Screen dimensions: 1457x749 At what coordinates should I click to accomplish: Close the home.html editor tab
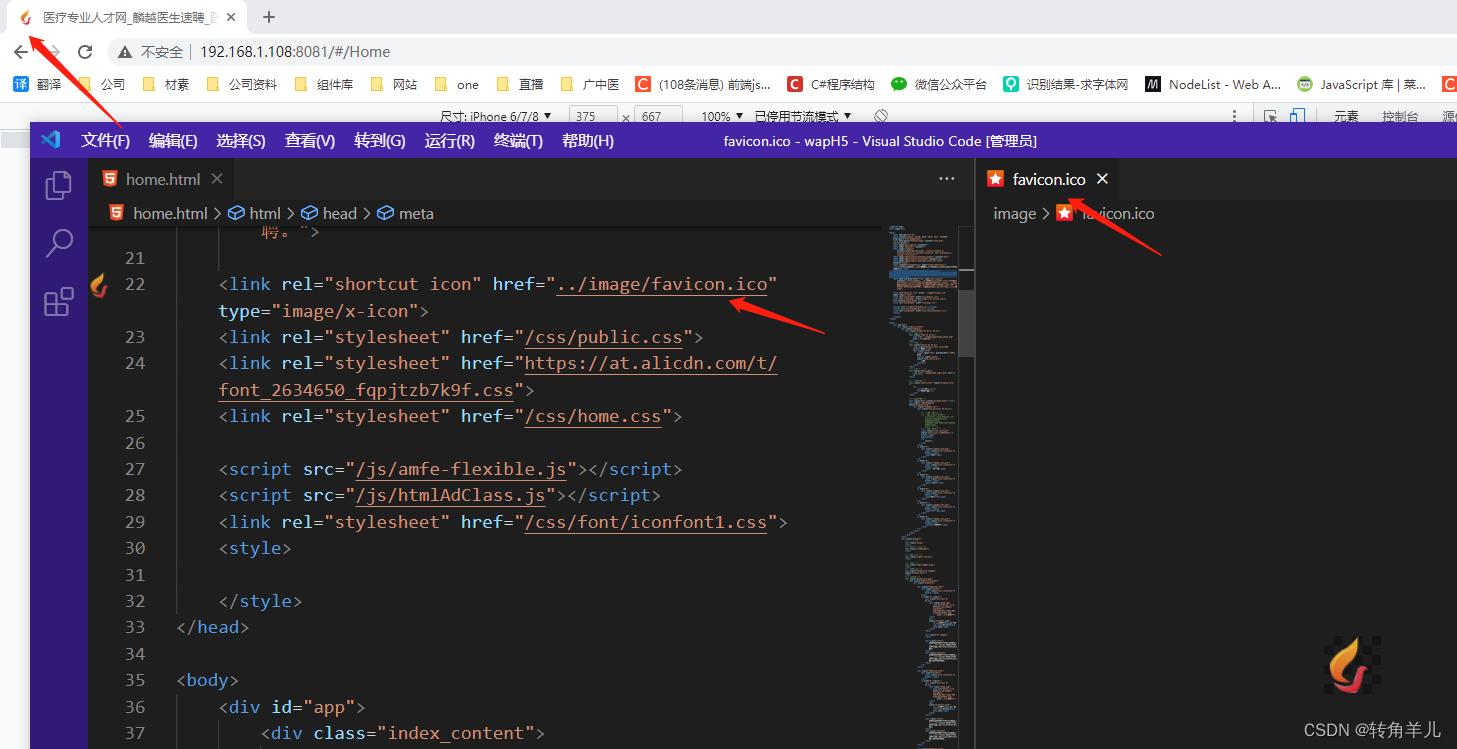pos(216,179)
